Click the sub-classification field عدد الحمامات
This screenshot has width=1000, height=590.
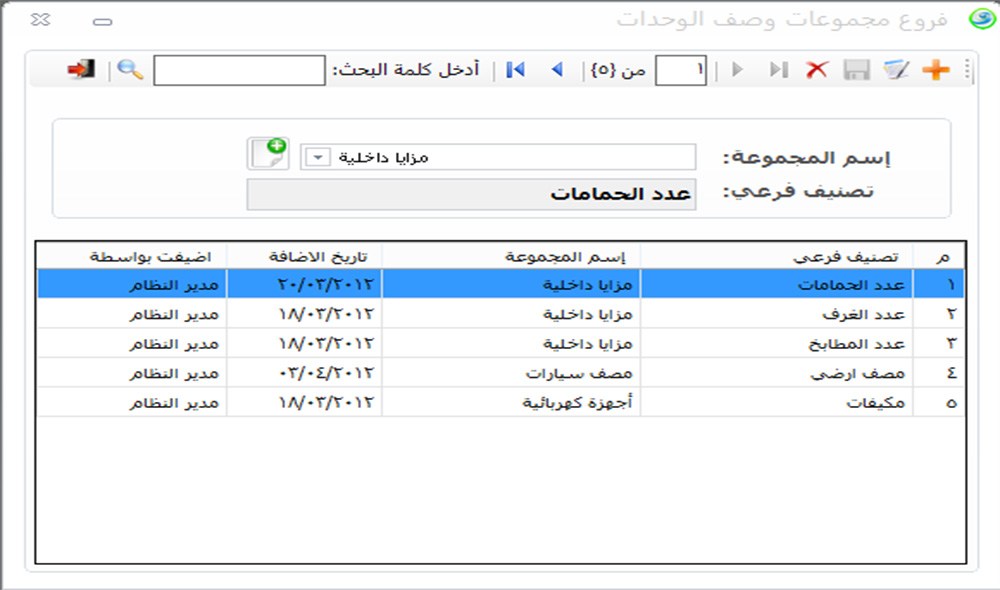471,194
